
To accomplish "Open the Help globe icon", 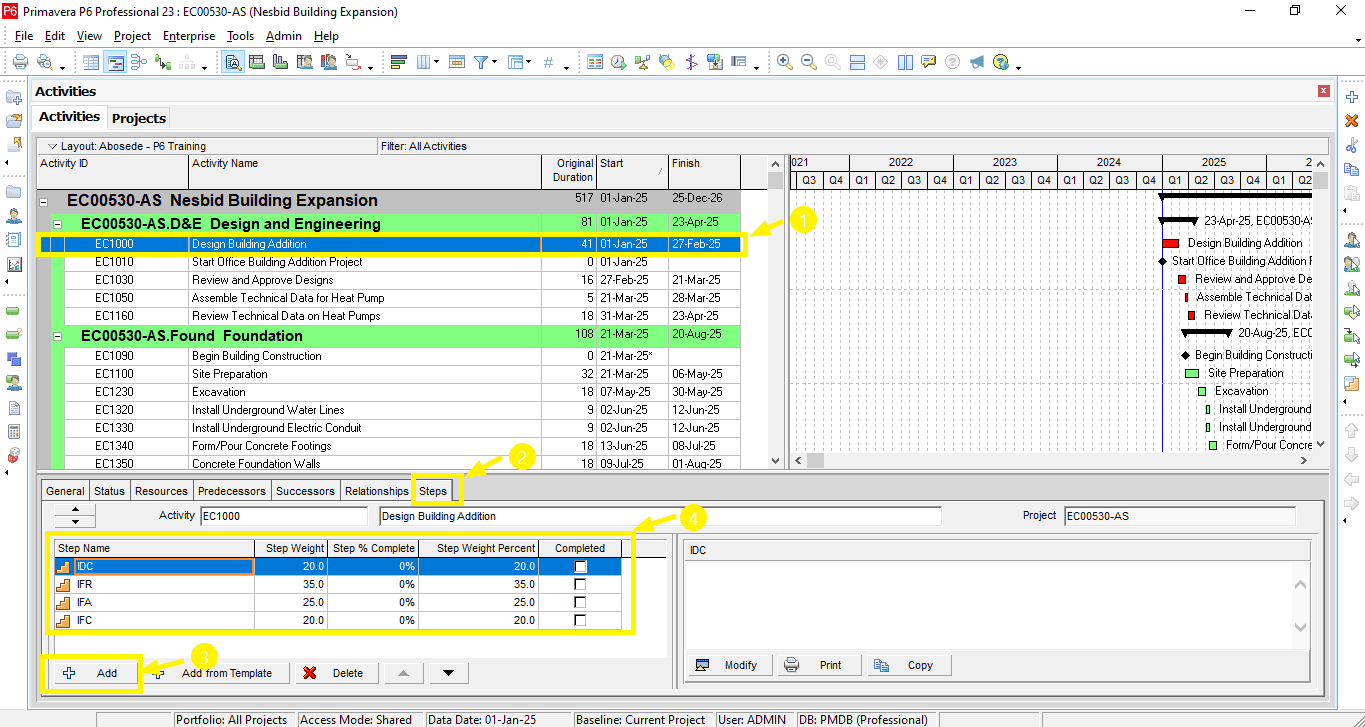I will (1001, 62).
